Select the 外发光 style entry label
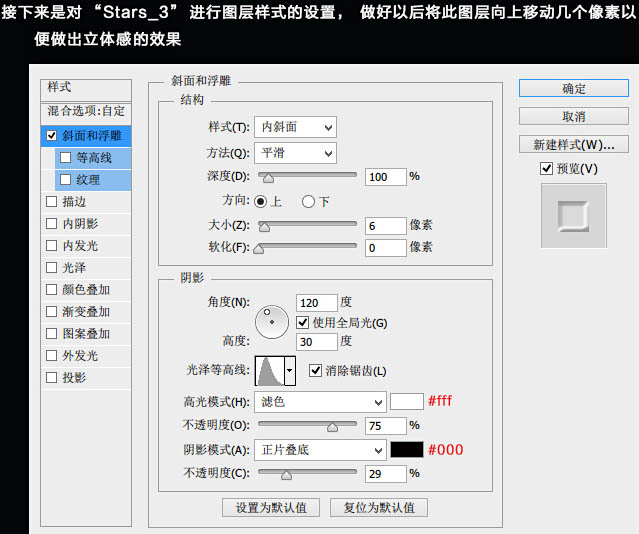Image resolution: width=639 pixels, height=534 pixels. (80, 355)
